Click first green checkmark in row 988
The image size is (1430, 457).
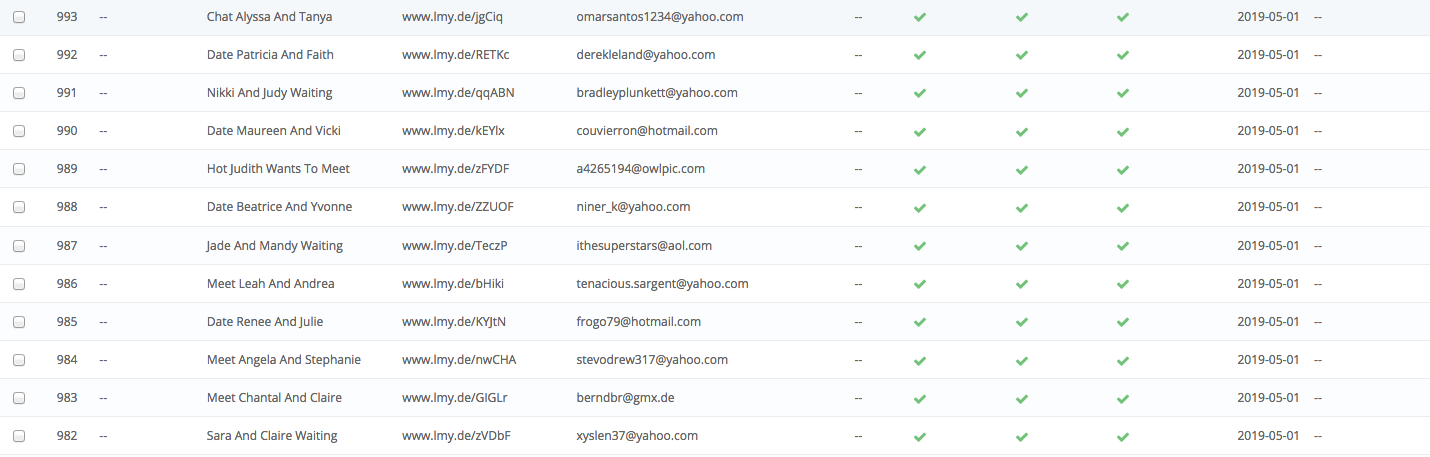(x=919, y=208)
